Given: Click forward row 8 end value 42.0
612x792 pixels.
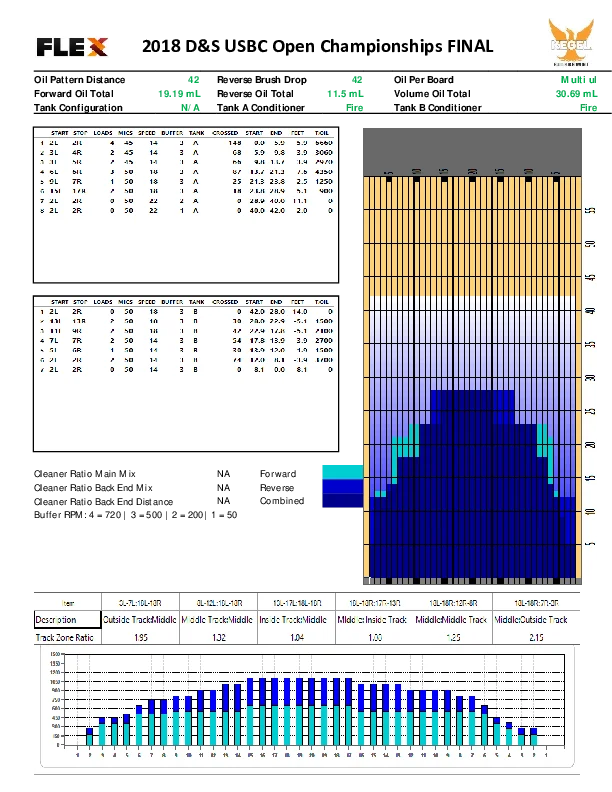Looking at the screenshot, I should (x=277, y=211).
